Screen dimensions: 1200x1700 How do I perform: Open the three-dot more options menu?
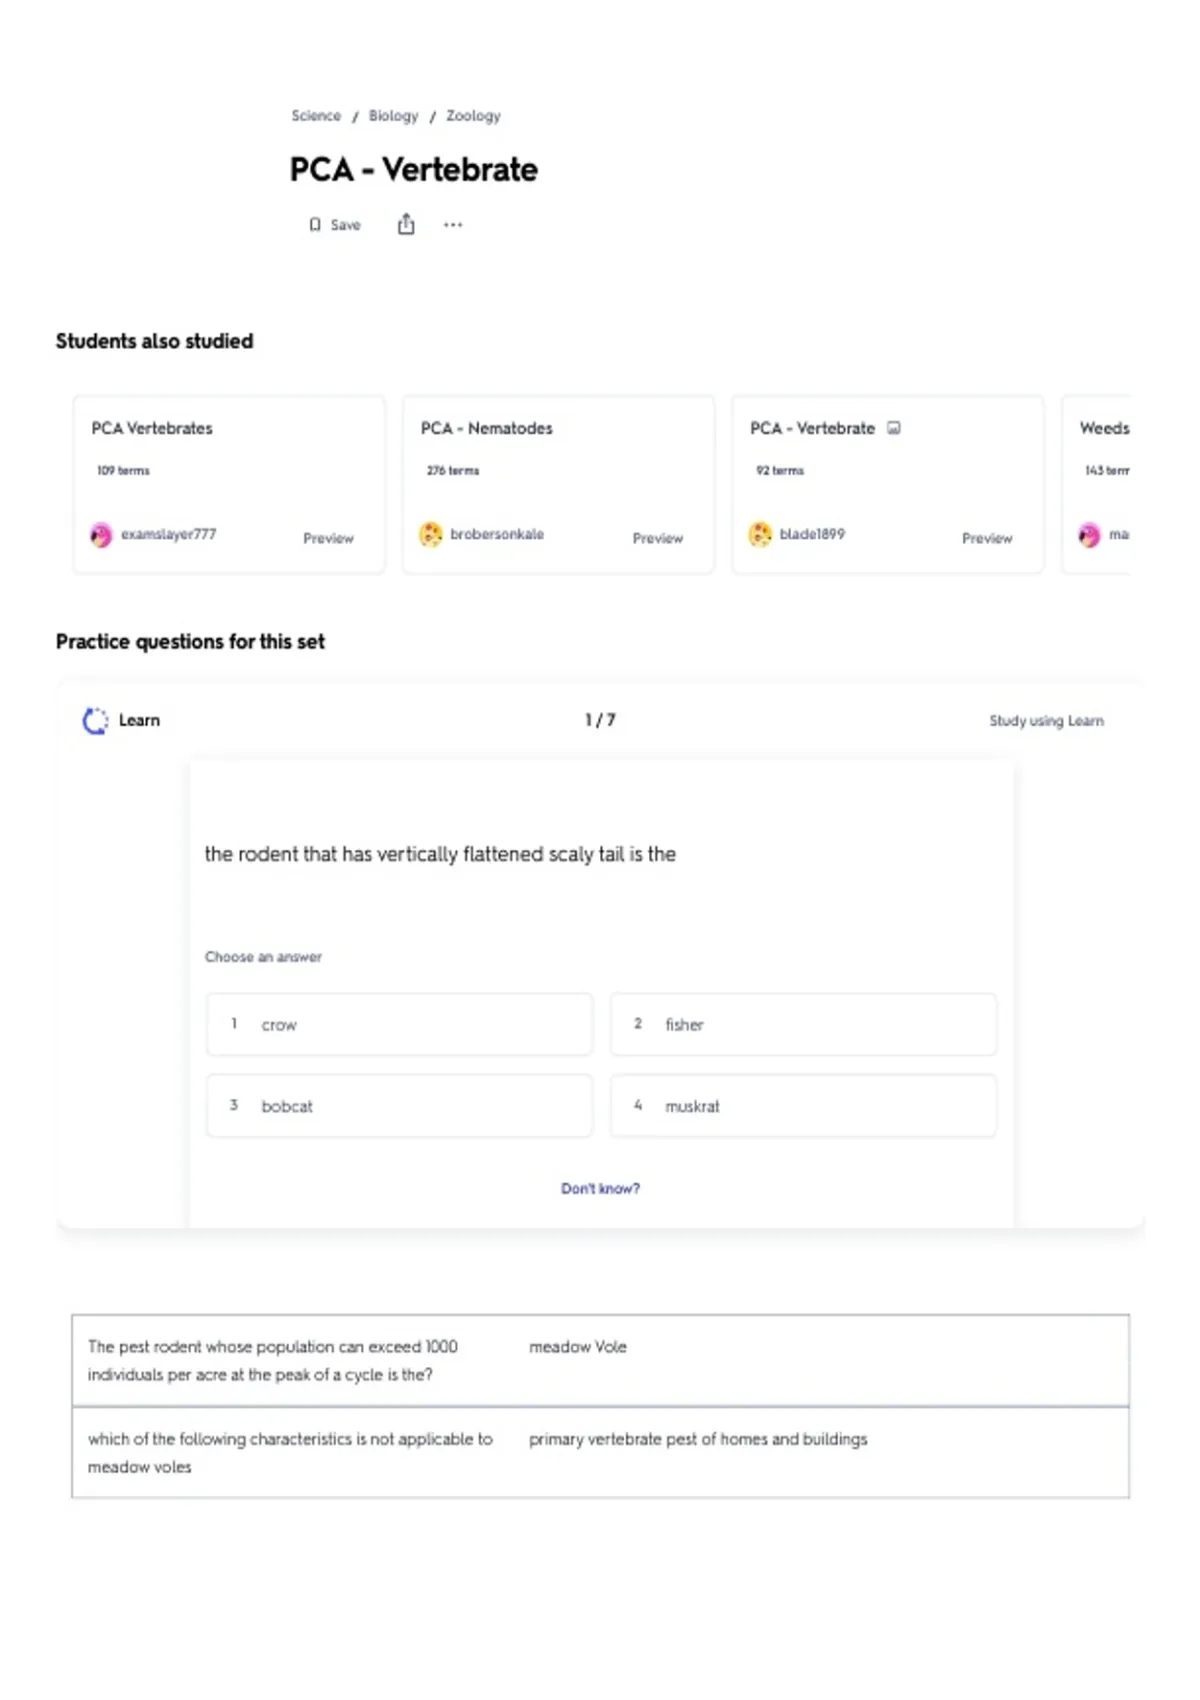(x=453, y=225)
